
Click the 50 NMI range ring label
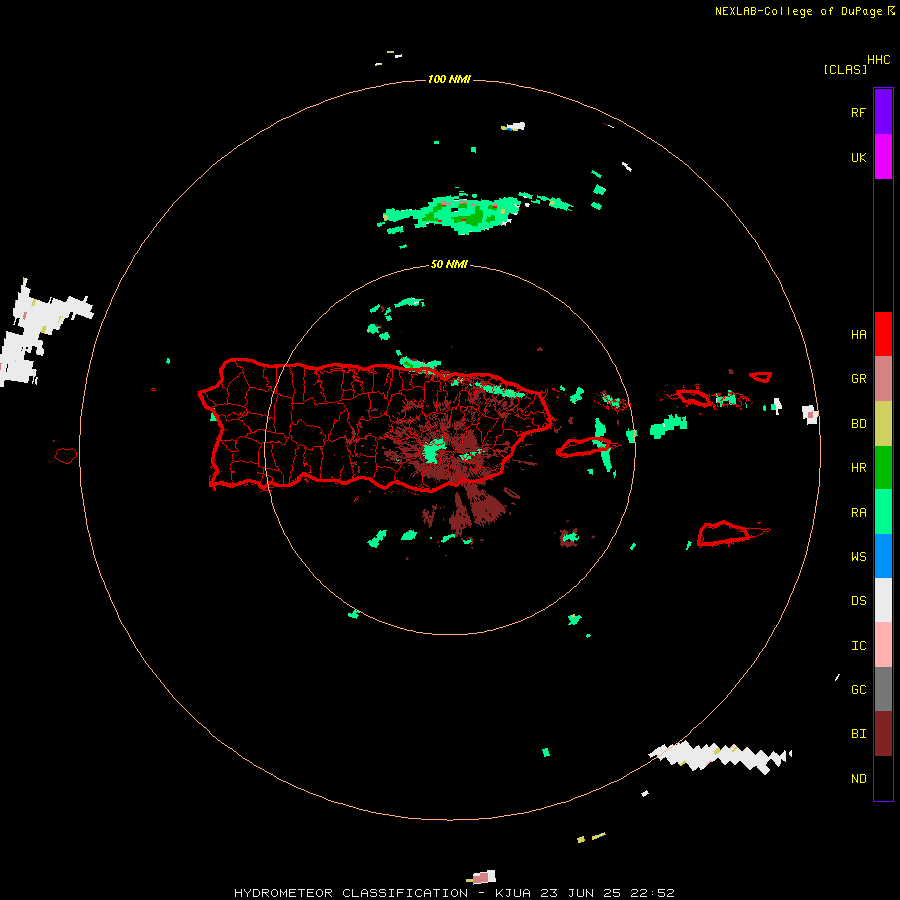point(449,264)
